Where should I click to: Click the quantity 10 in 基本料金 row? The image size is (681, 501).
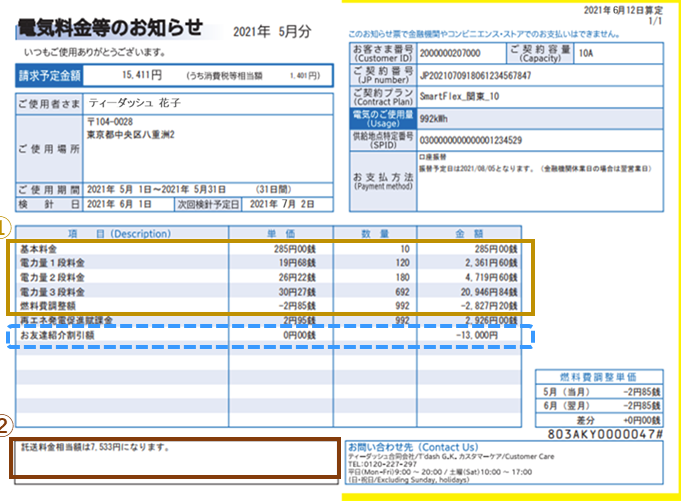pyautogui.click(x=405, y=249)
